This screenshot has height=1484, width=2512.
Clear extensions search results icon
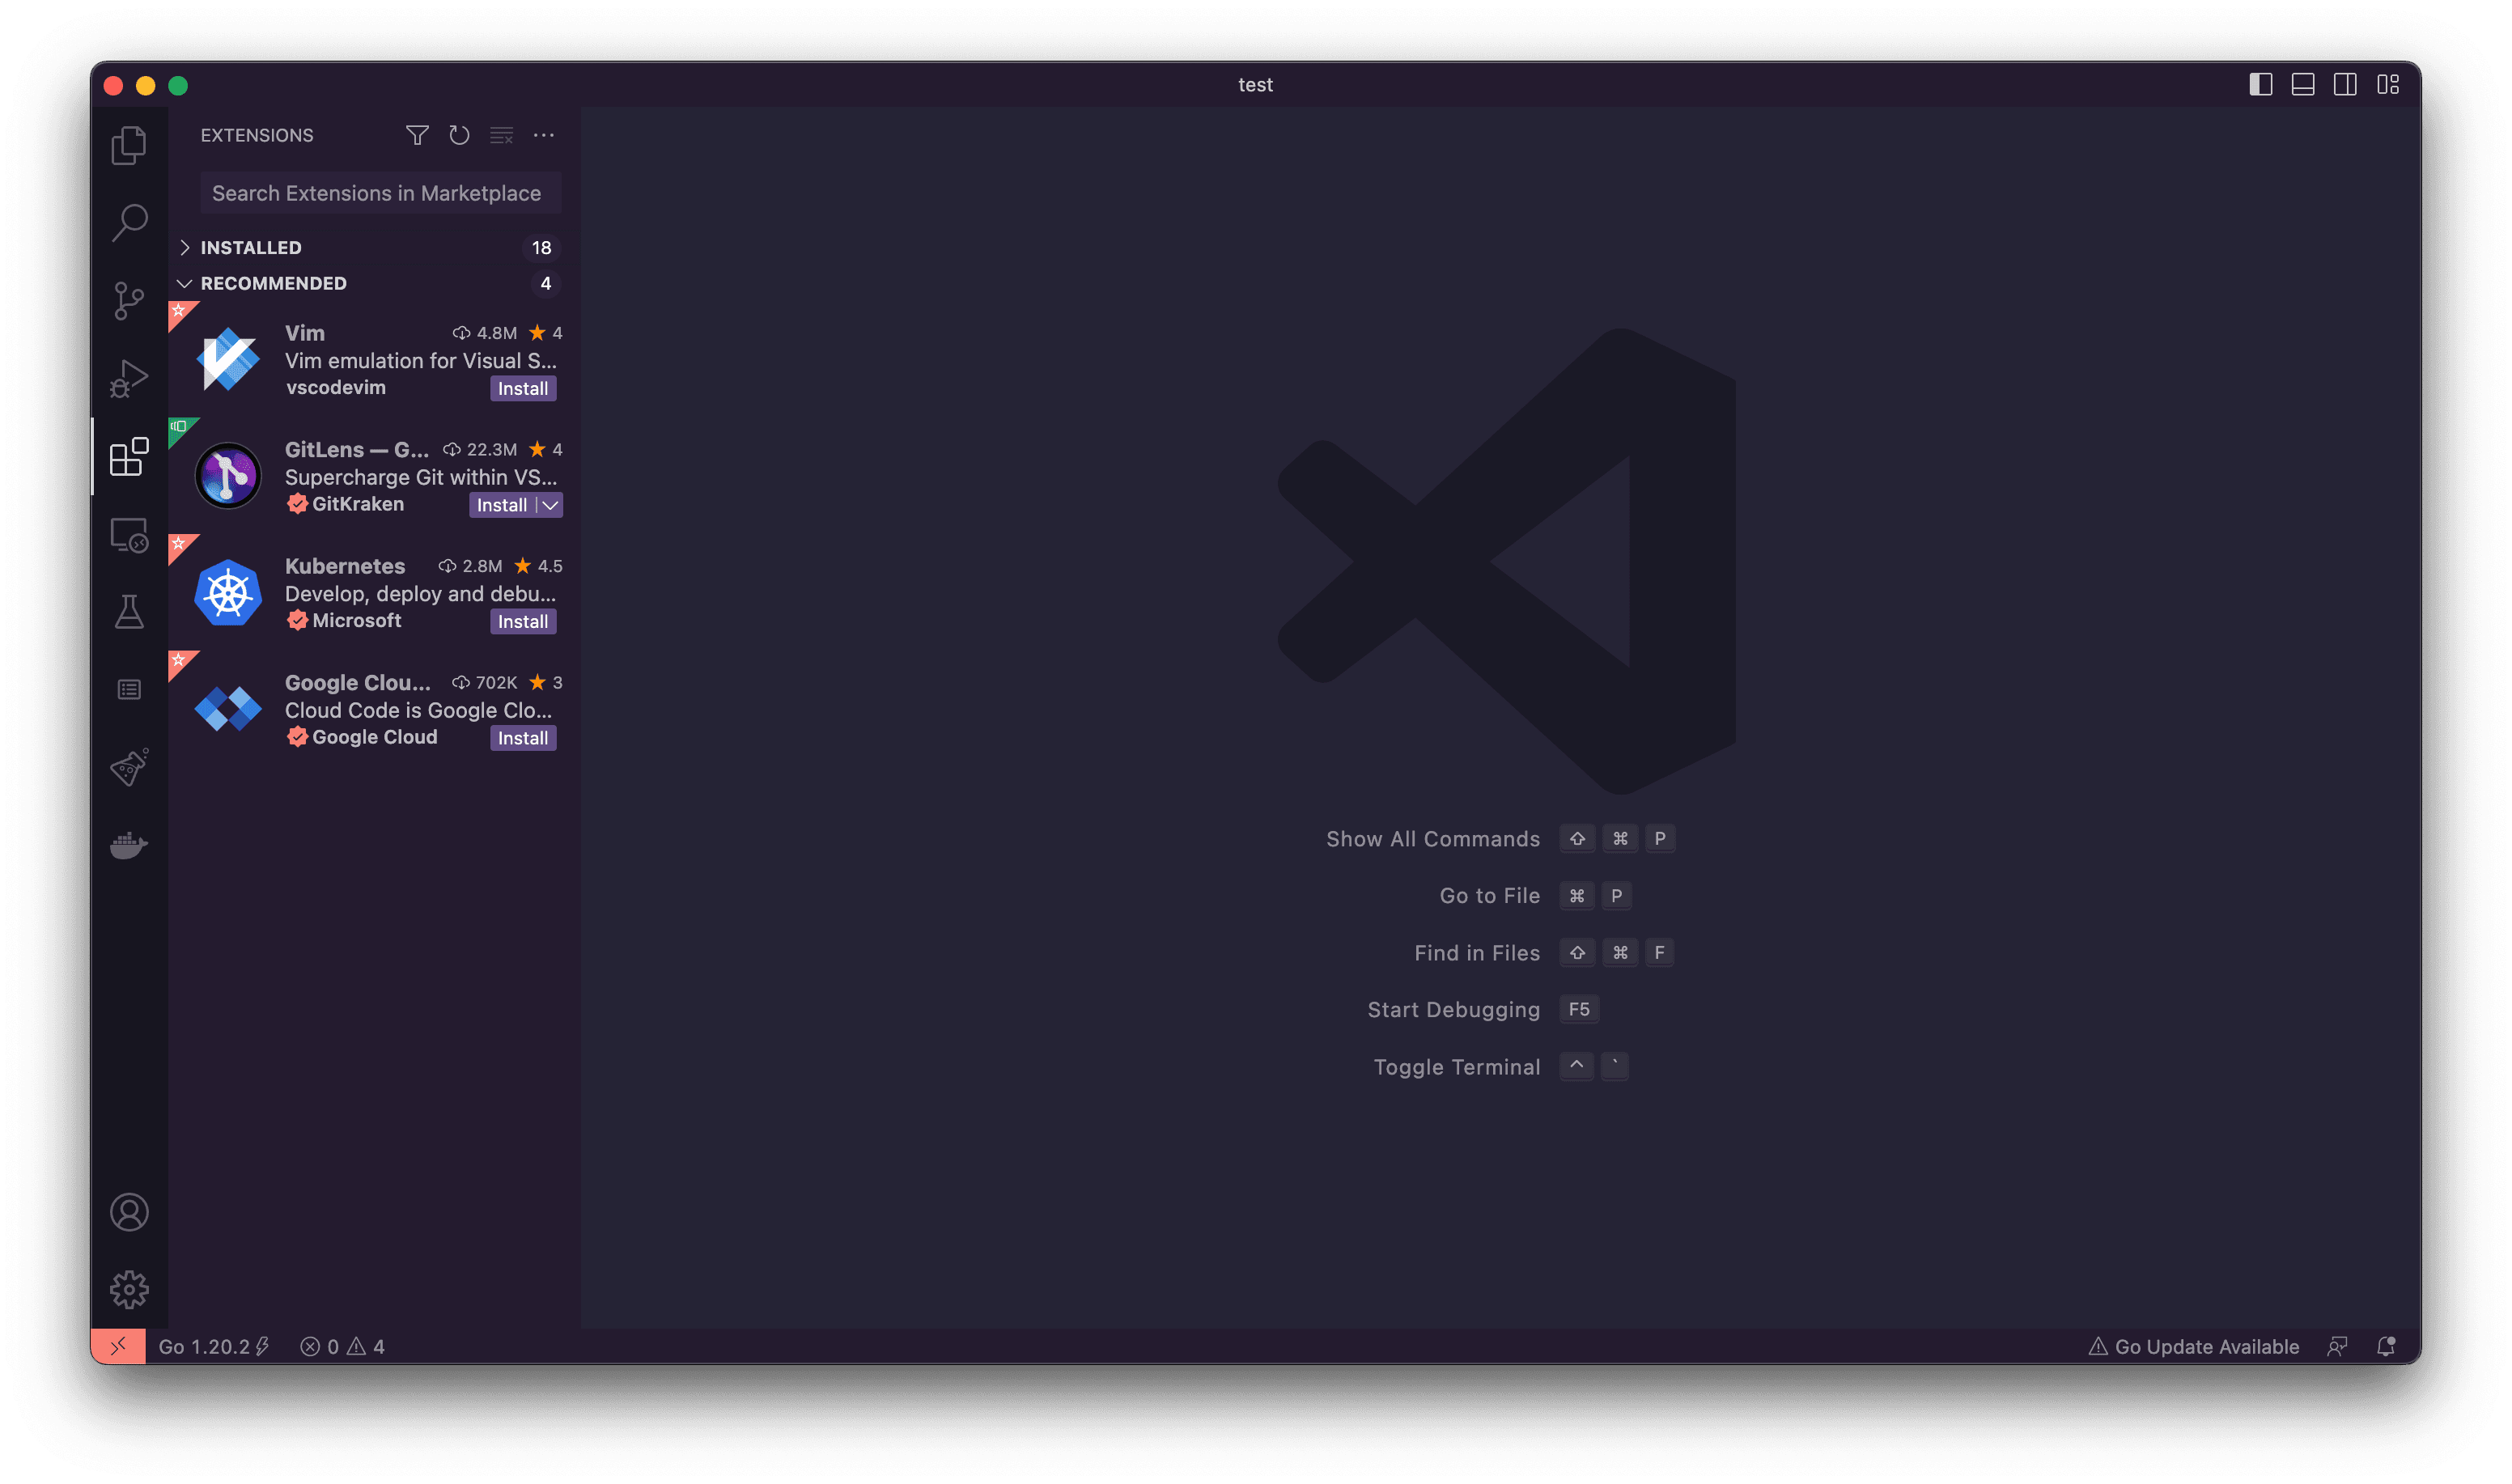coord(501,135)
